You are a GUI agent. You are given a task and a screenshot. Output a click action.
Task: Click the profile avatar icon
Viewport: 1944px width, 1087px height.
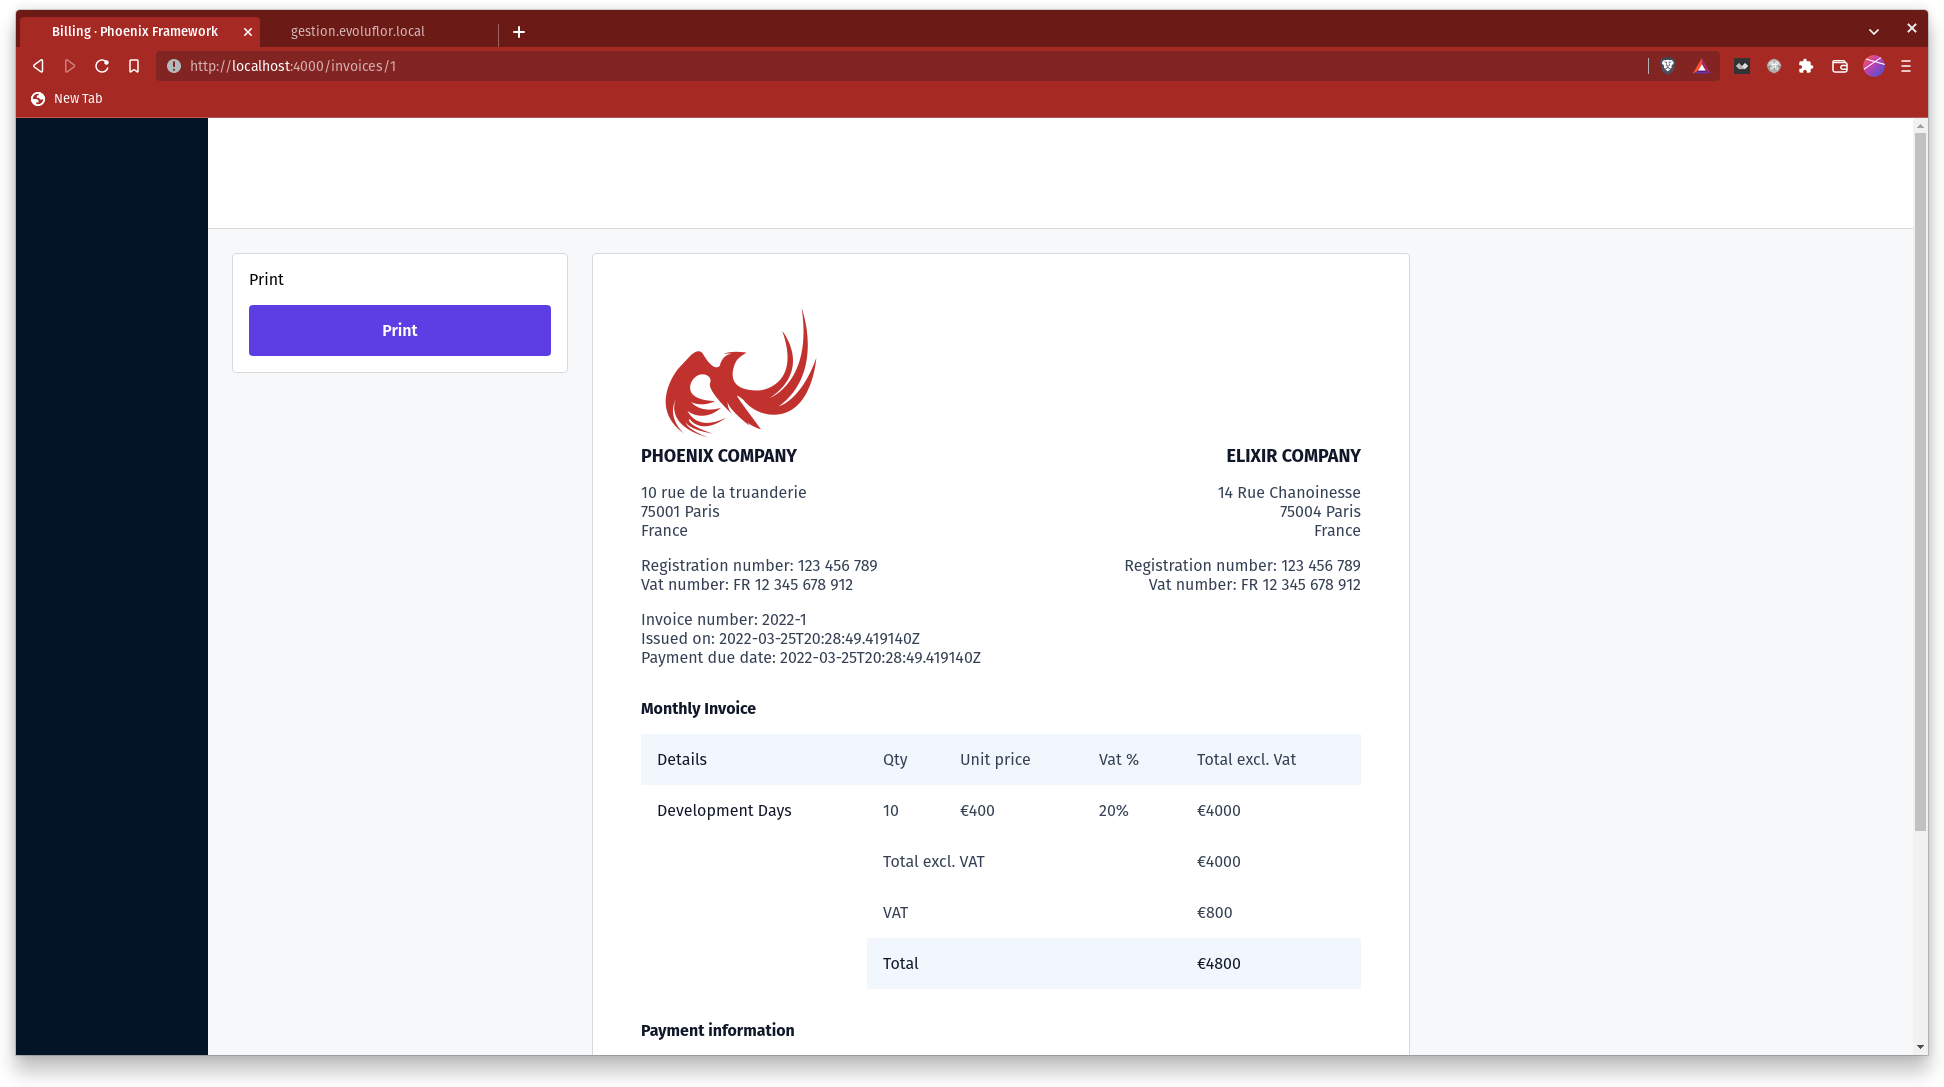click(x=1874, y=66)
